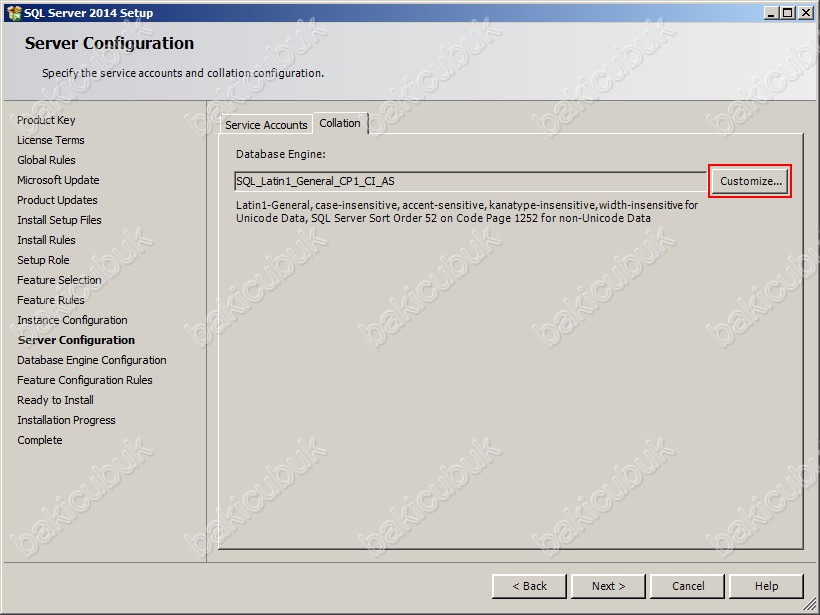Maximize the SQL Server 2014 Setup window

[x=788, y=13]
